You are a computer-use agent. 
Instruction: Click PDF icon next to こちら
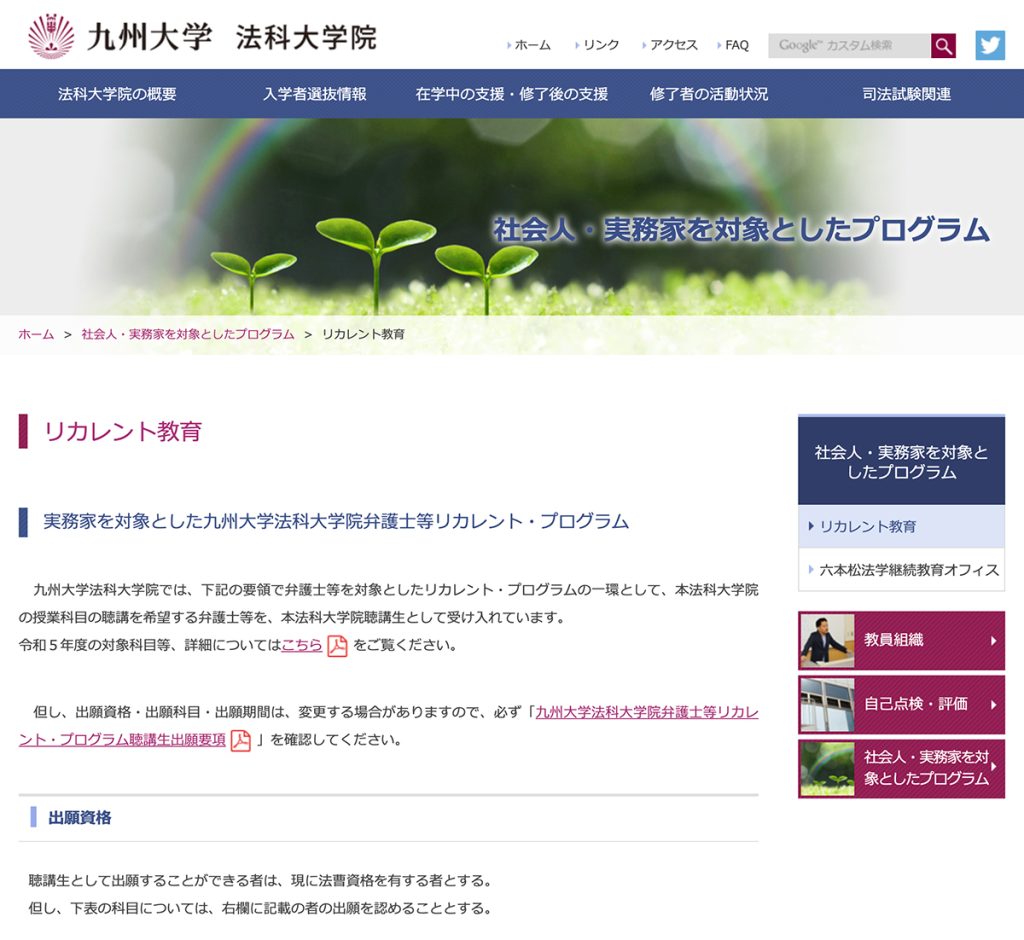337,646
